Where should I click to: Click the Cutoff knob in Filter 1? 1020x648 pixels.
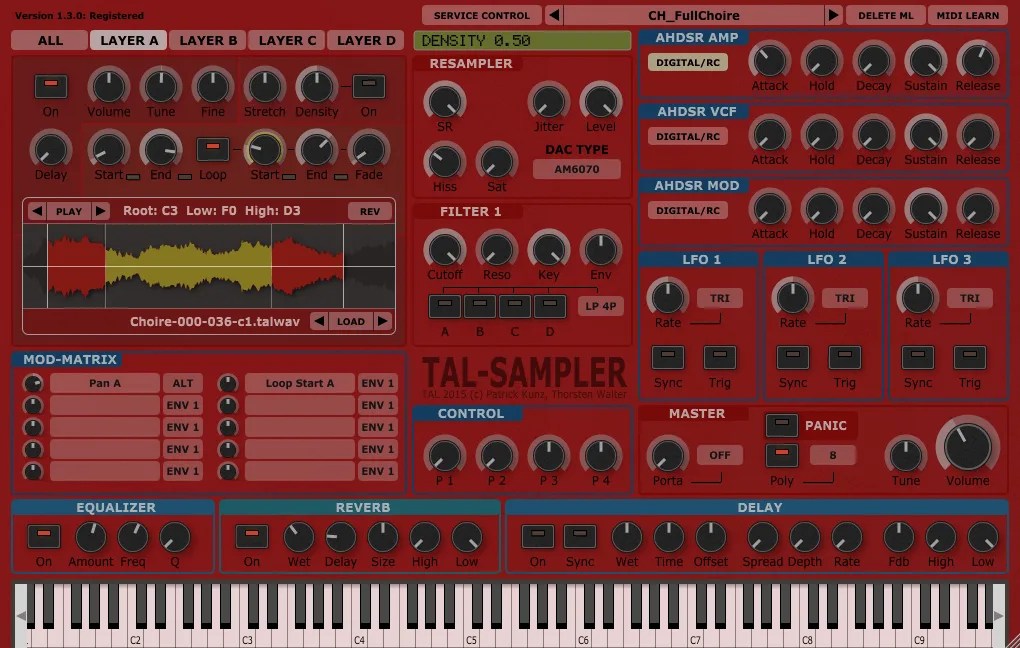click(444, 250)
